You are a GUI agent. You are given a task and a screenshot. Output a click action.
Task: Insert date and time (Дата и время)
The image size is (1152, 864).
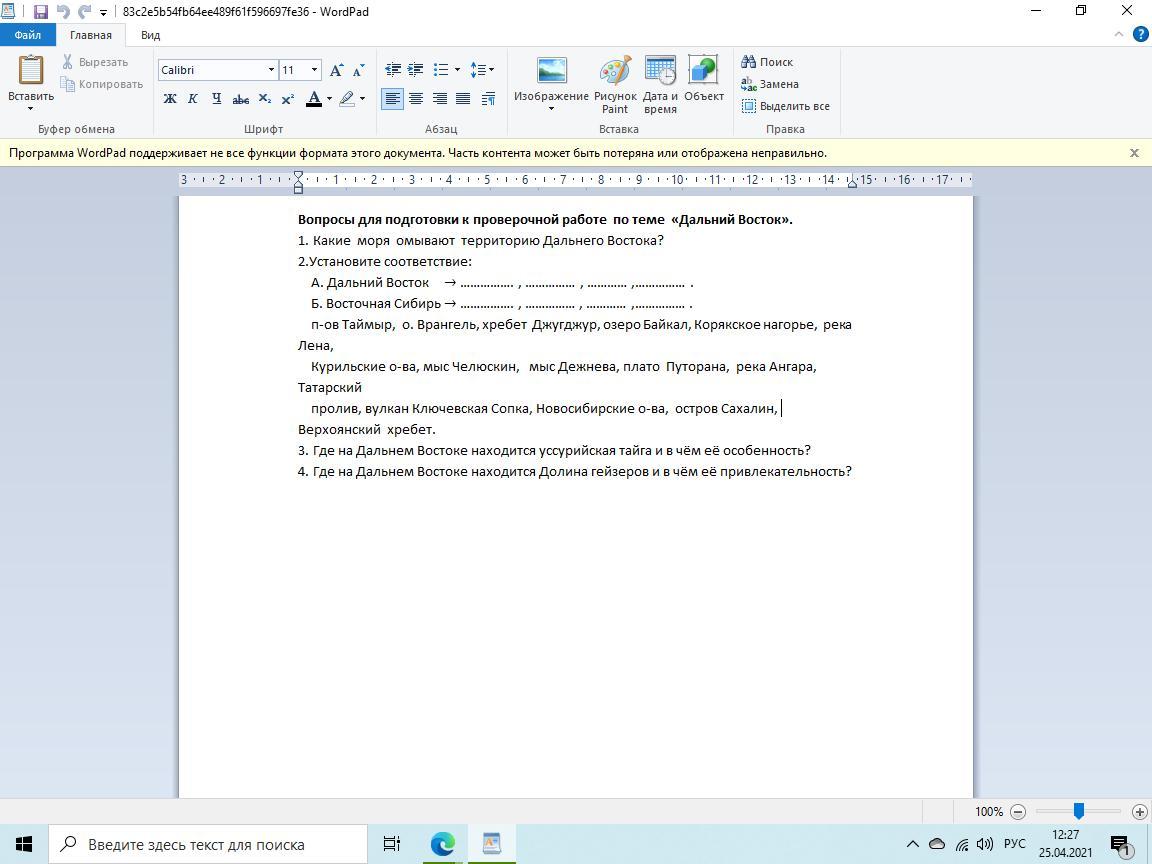660,84
